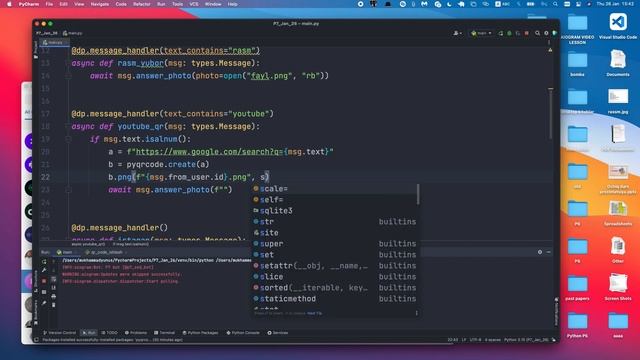Viewport: 640px width, 360px height.
Task: Toggle soft-wrap in Run console
Action: [53, 280]
